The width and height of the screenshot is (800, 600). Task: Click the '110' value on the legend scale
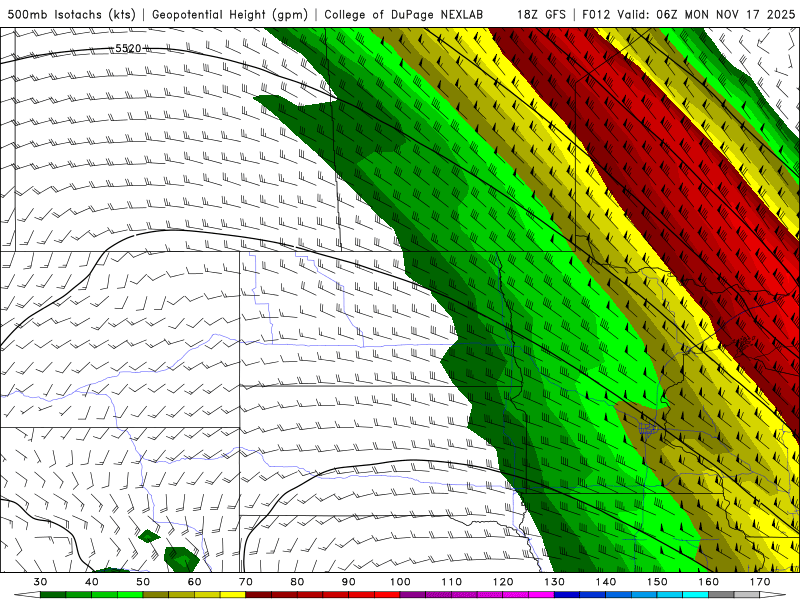(452, 582)
